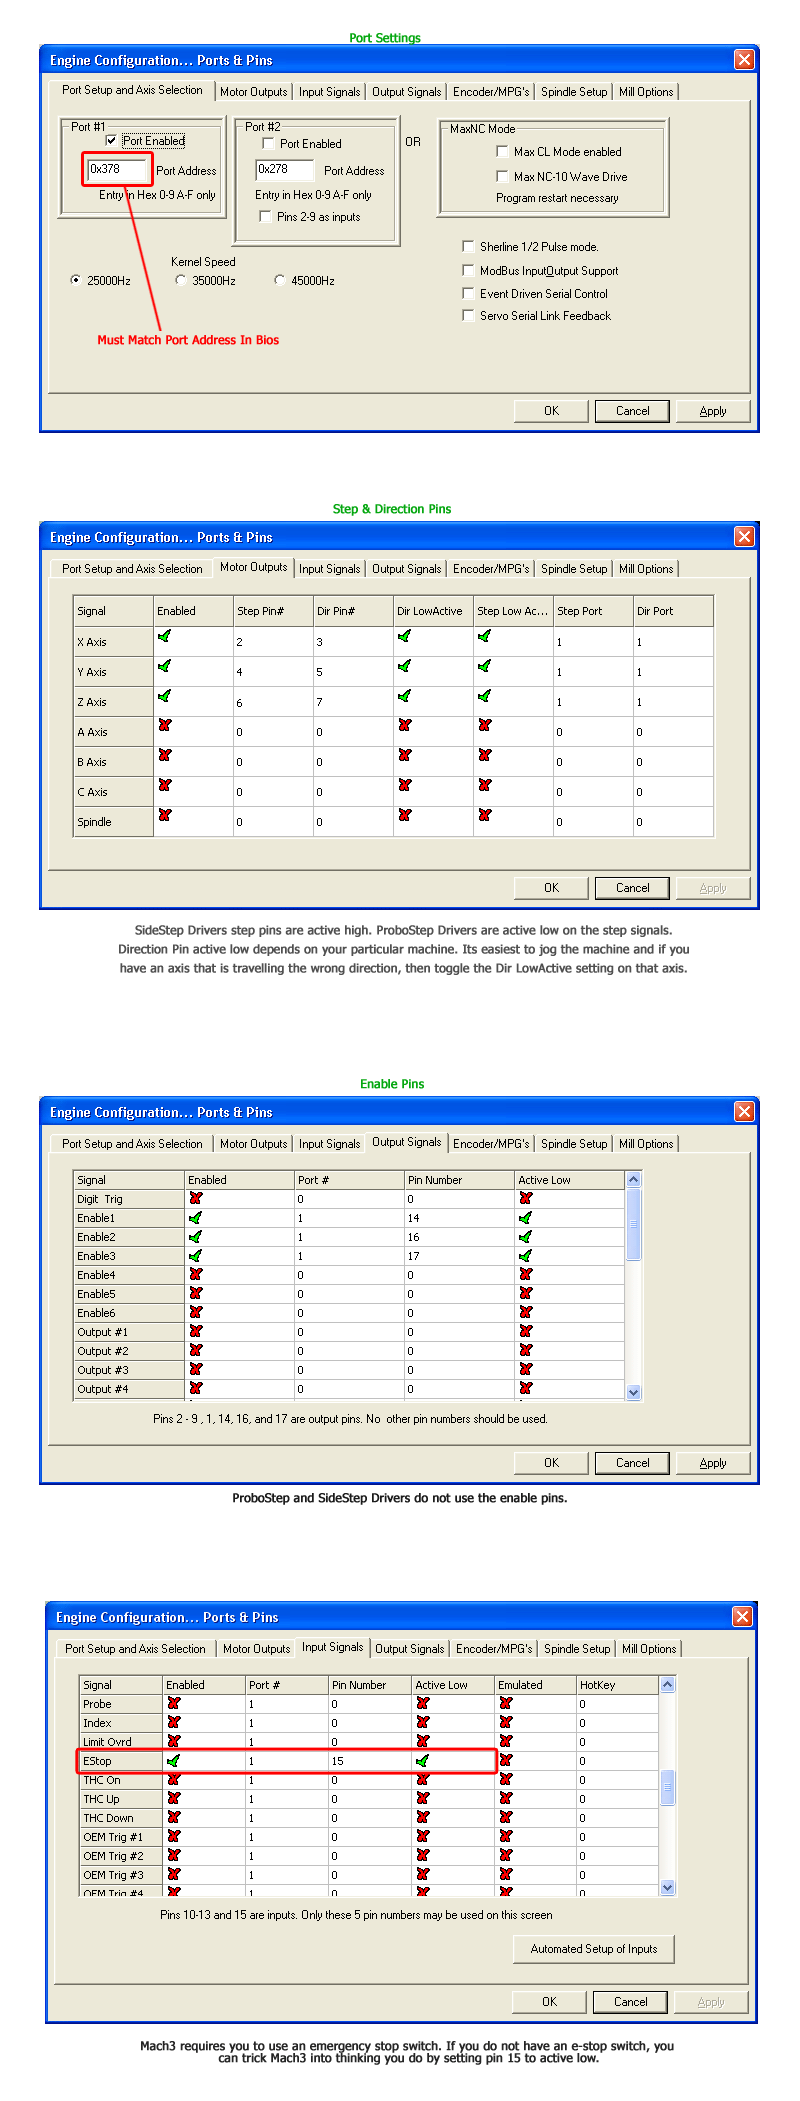The width and height of the screenshot is (800, 2101).
Task: Uncheck Port #1 Port Enabled checkbox
Action: 111,141
